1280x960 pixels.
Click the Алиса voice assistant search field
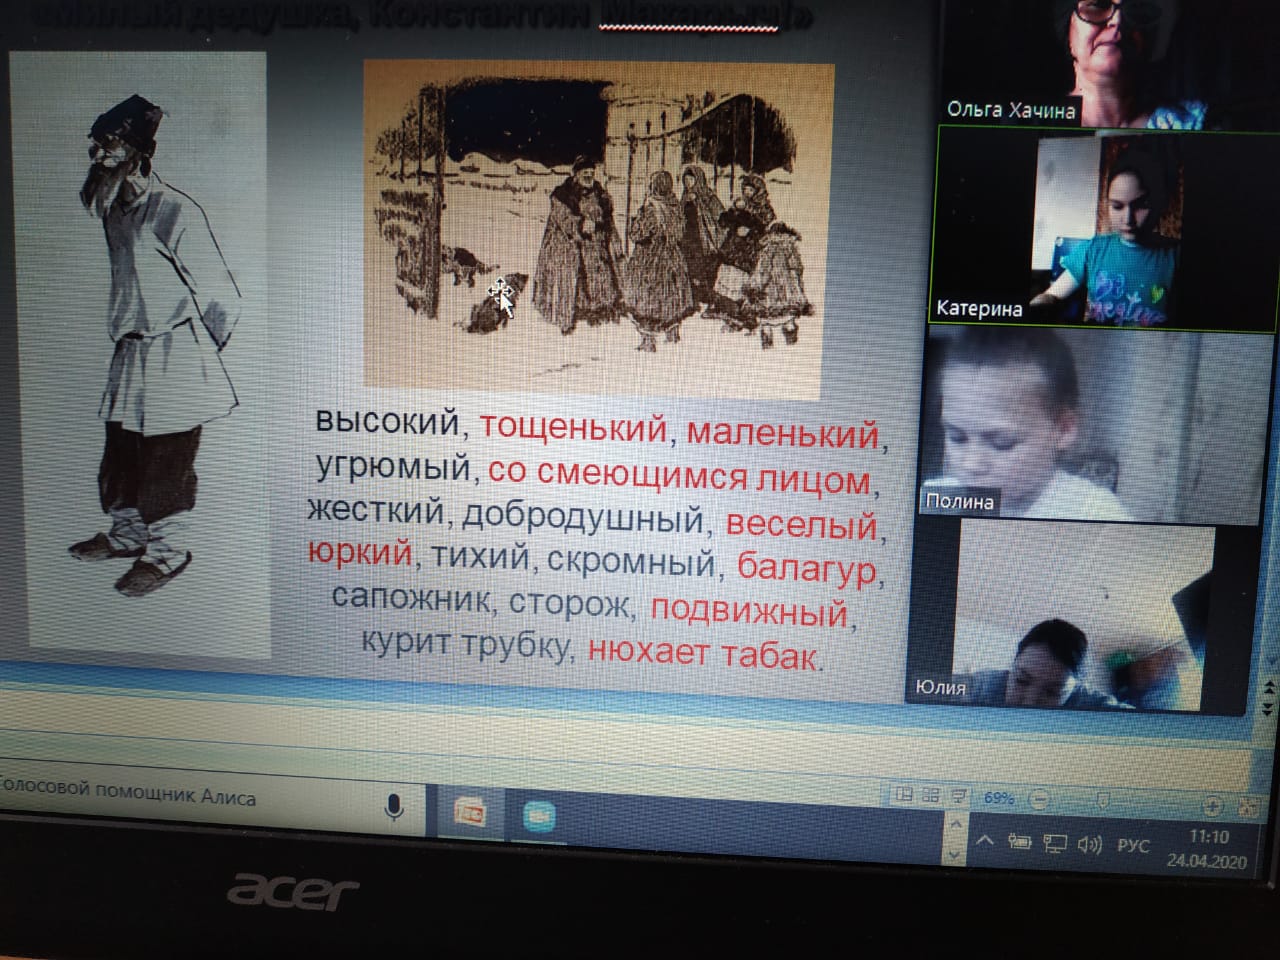(180, 797)
